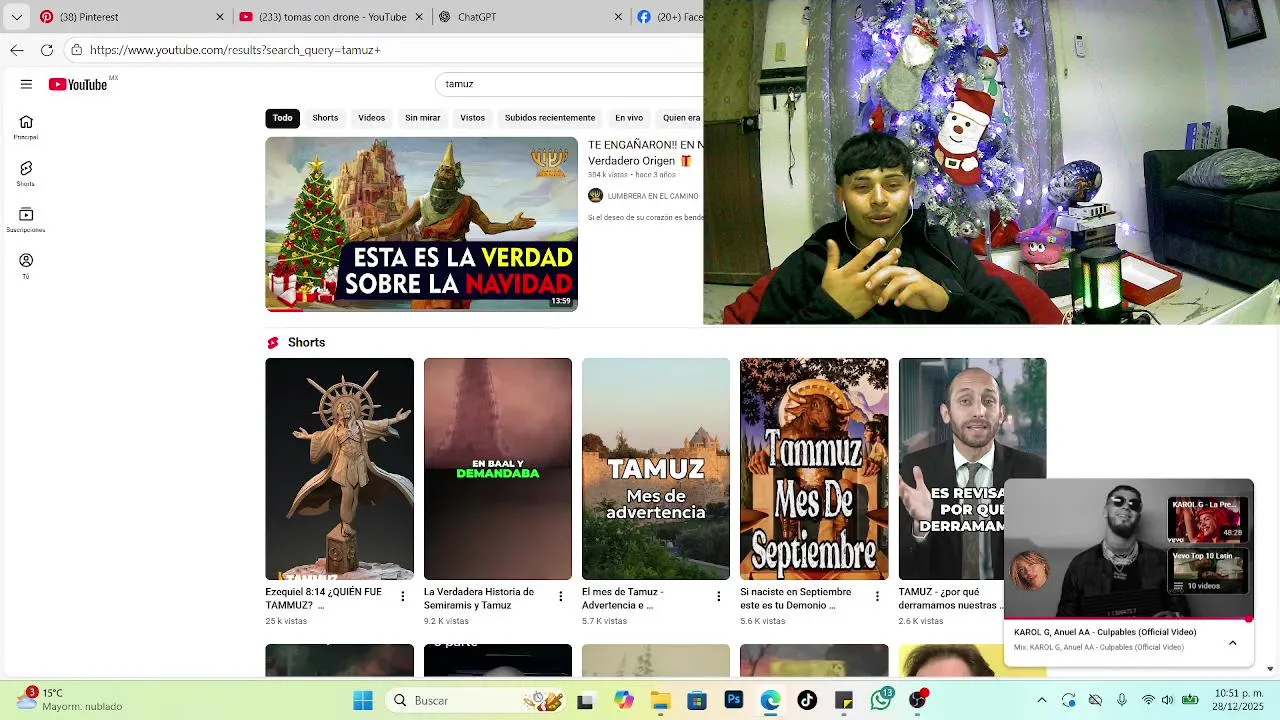Screen dimensions: 1280x720
Task: Select the Todo filter chip
Action: pyautogui.click(x=283, y=118)
